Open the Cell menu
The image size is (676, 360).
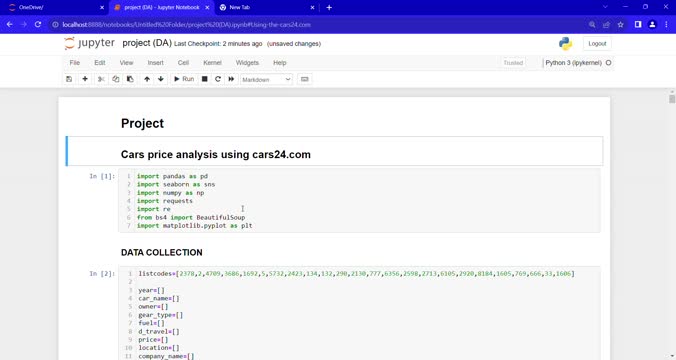[183, 63]
